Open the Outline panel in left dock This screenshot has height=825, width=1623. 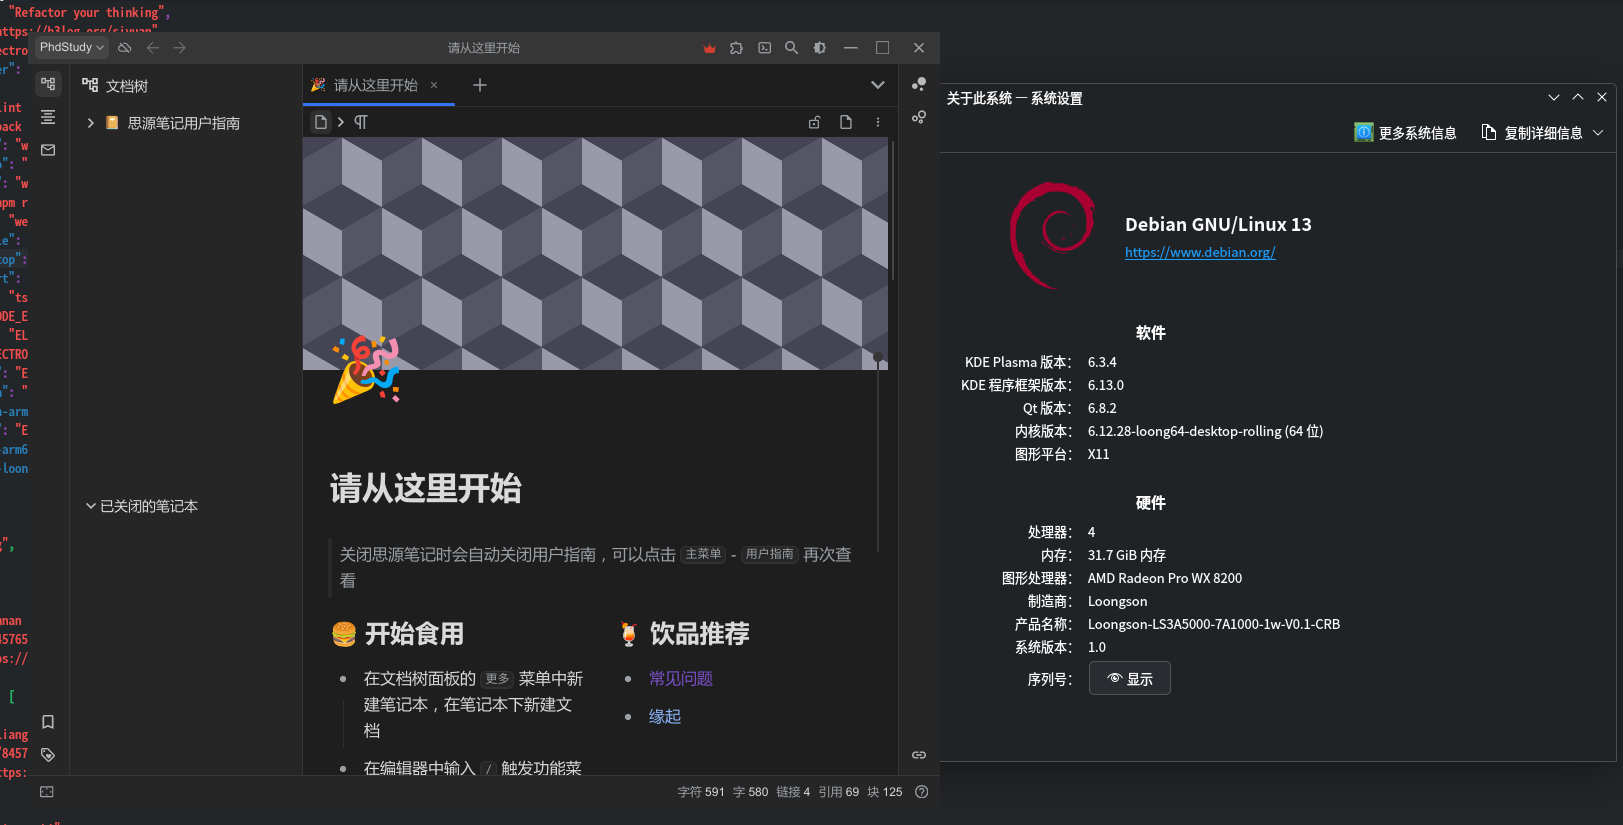[48, 117]
